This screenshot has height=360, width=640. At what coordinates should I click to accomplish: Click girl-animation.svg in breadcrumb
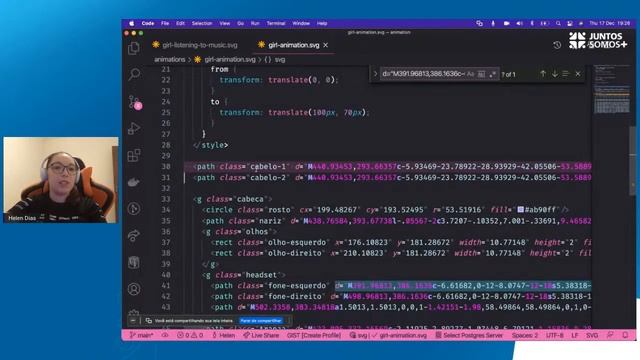click(x=229, y=60)
